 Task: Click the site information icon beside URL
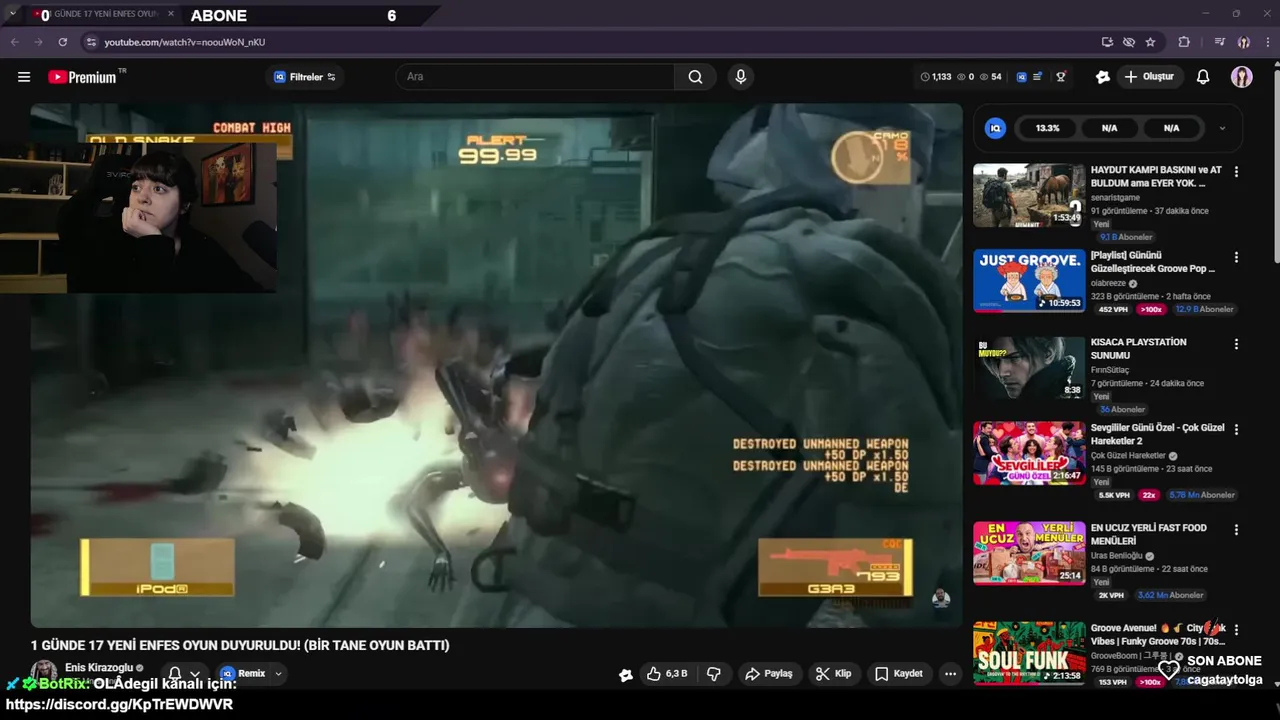point(91,42)
